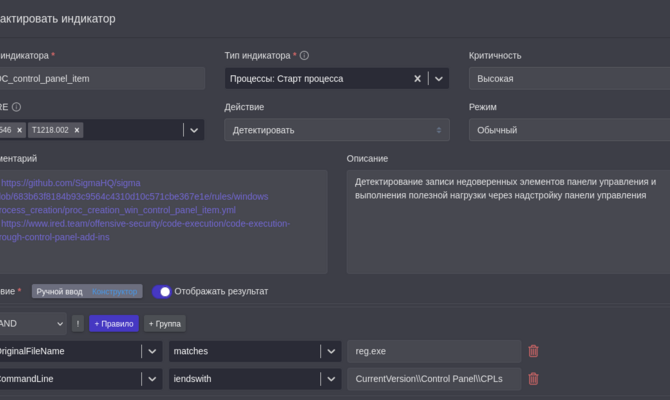Click info icon next to Тип индикатора
The width and height of the screenshot is (670, 400).
point(304,56)
